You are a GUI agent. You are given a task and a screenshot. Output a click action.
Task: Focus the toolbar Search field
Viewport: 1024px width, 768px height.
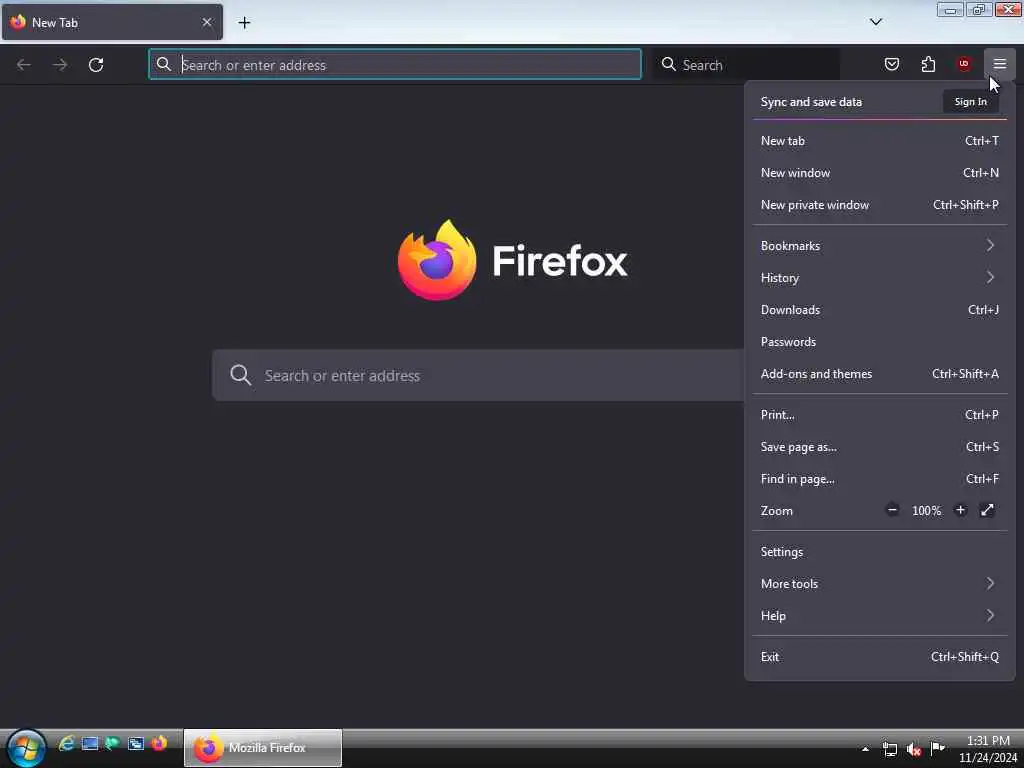click(x=746, y=64)
